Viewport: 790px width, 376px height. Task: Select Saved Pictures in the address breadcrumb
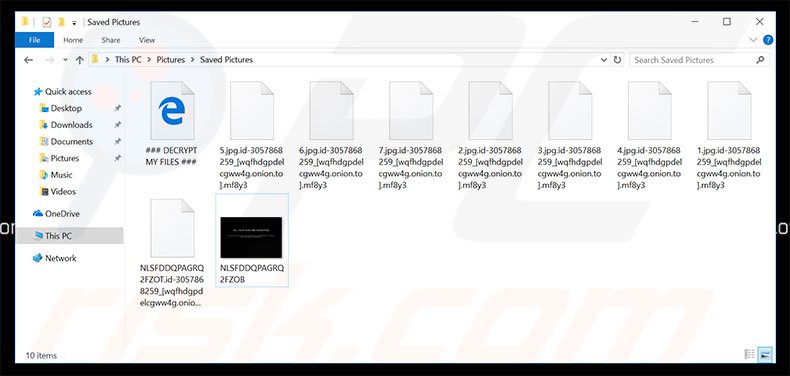point(226,59)
